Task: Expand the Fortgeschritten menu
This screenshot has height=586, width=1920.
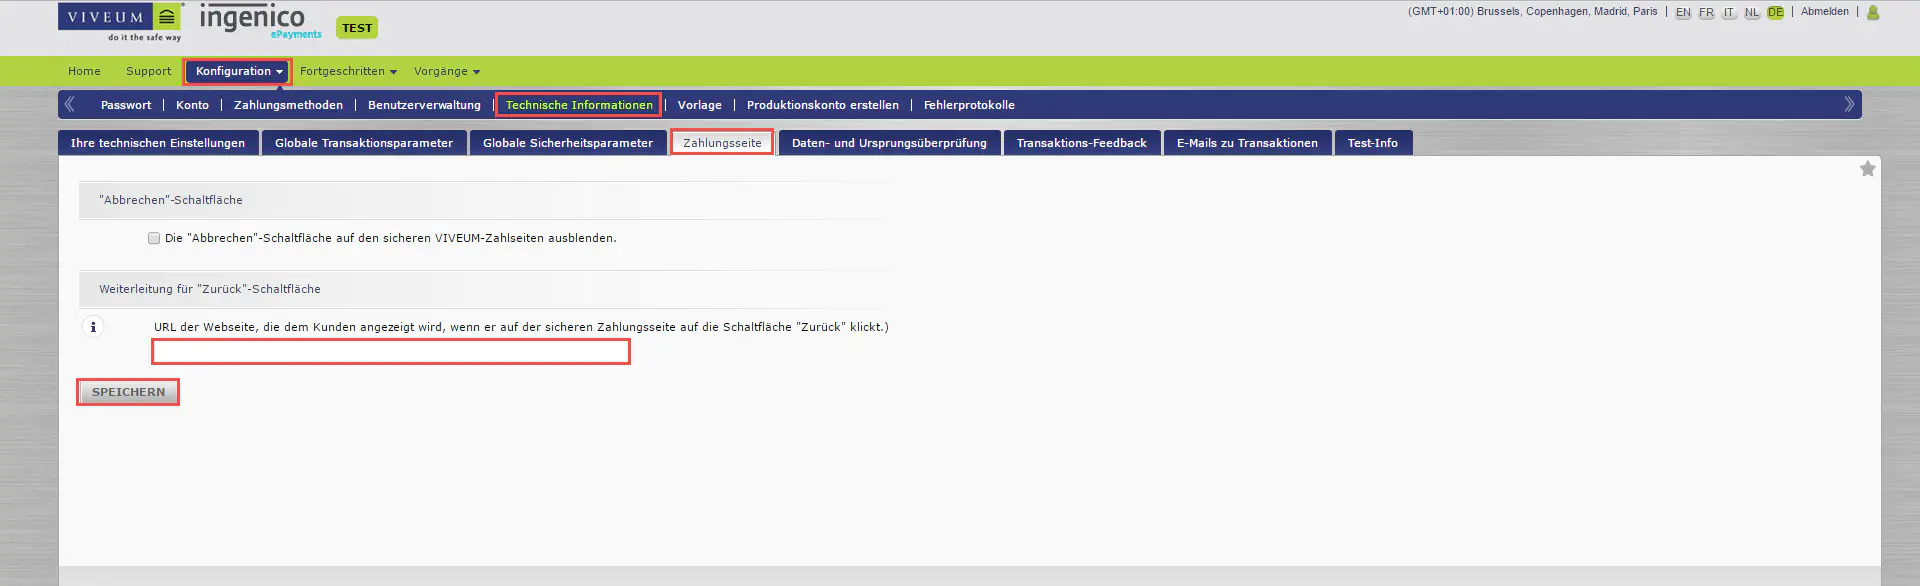Action: (x=348, y=72)
